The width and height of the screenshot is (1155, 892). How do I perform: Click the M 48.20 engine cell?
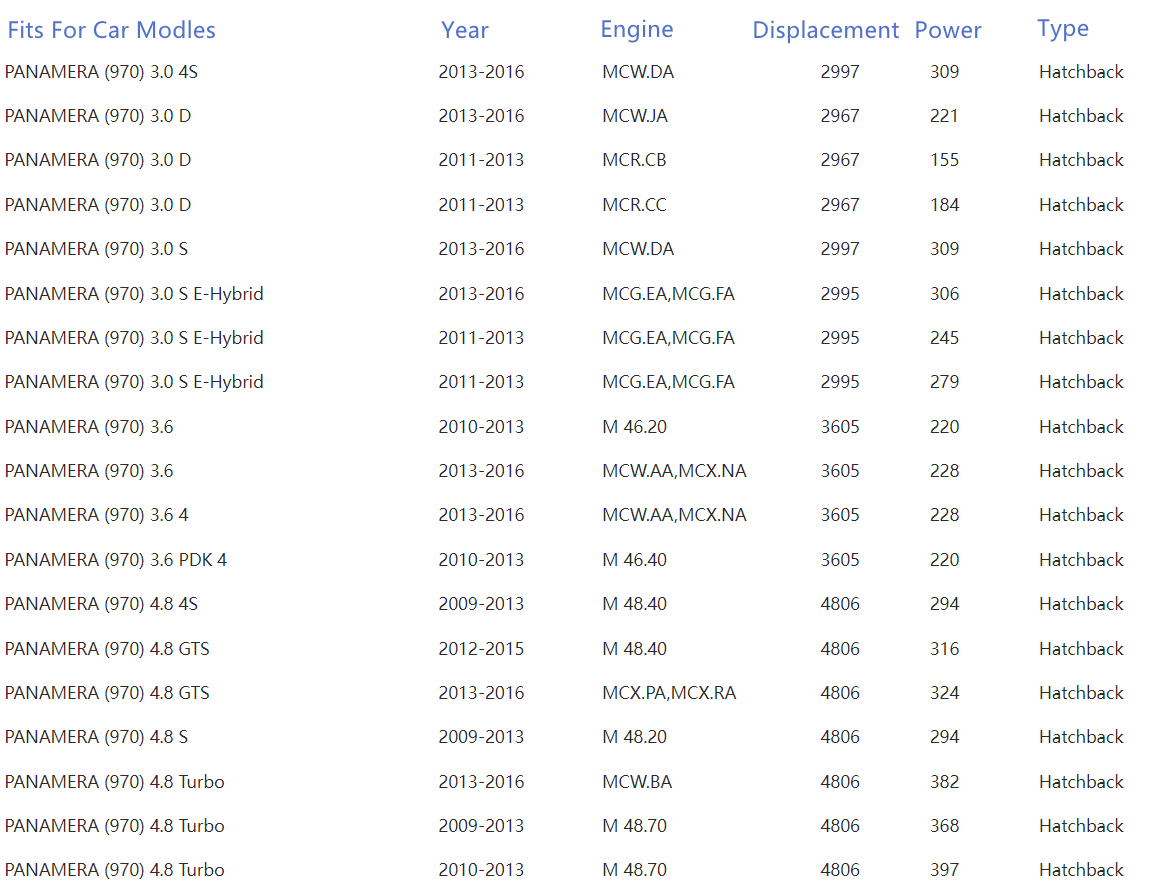[x=634, y=737]
